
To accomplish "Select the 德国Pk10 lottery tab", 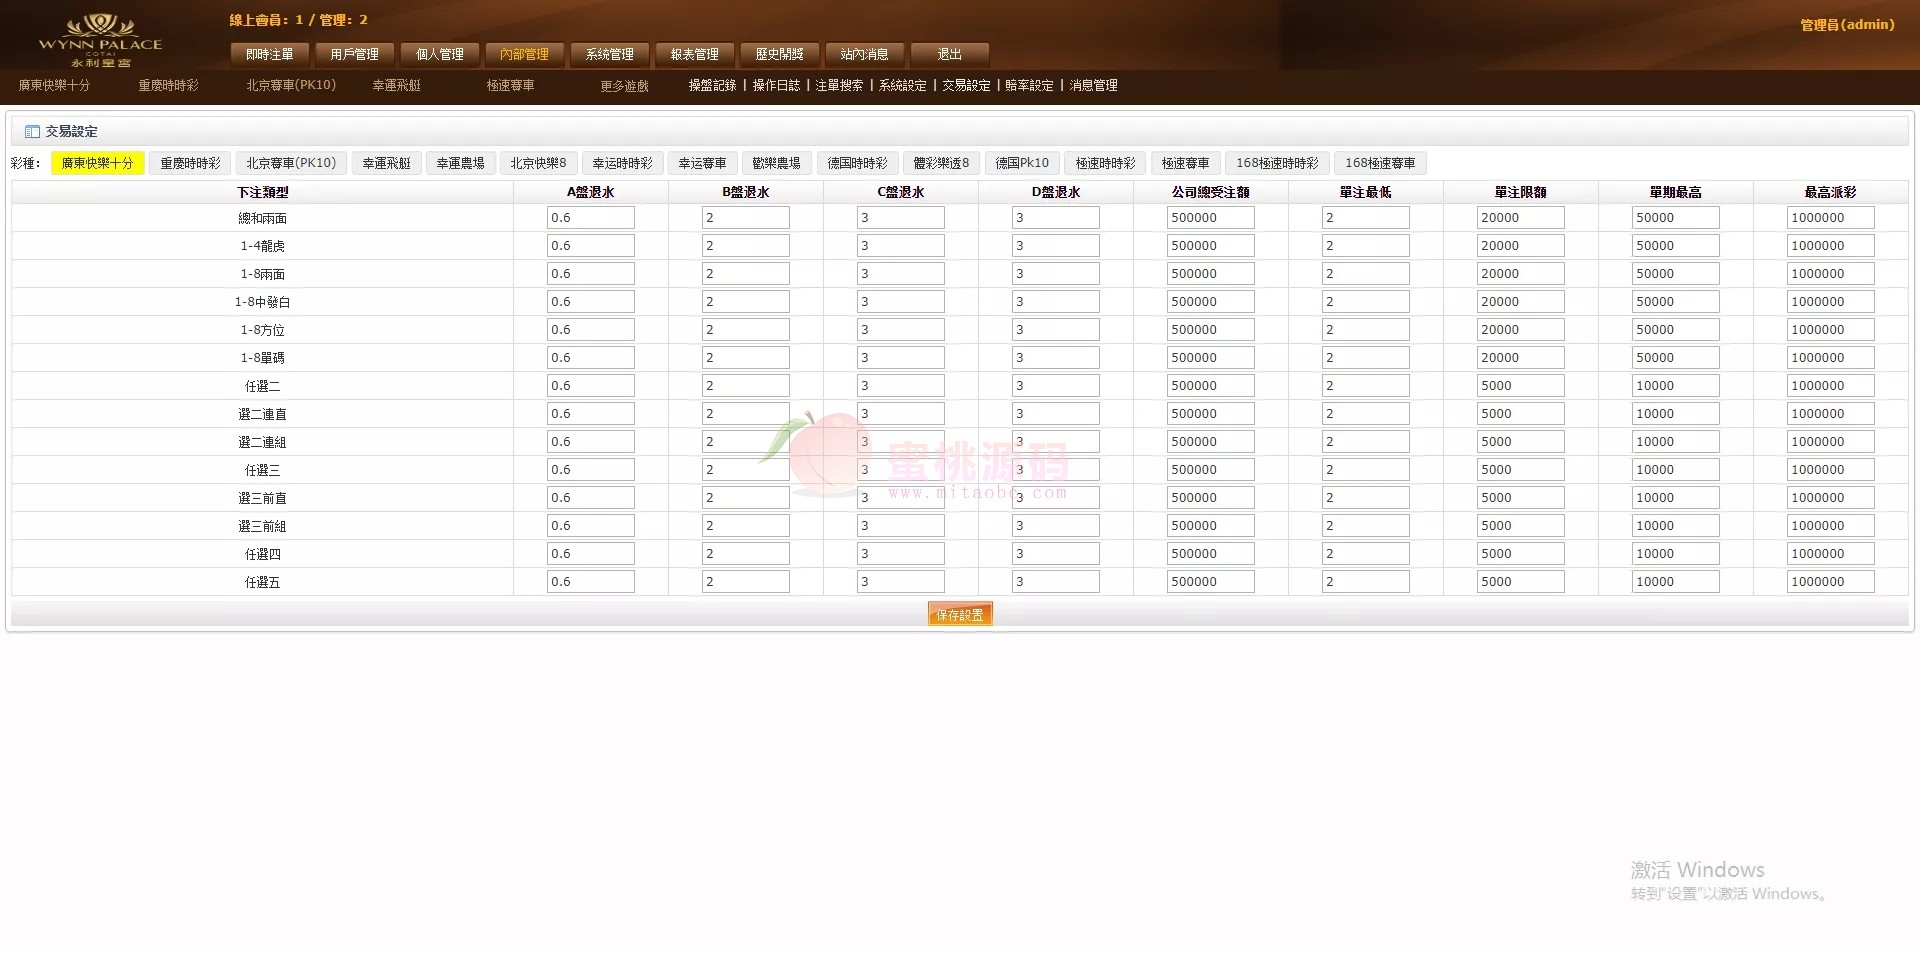I will tap(1022, 163).
